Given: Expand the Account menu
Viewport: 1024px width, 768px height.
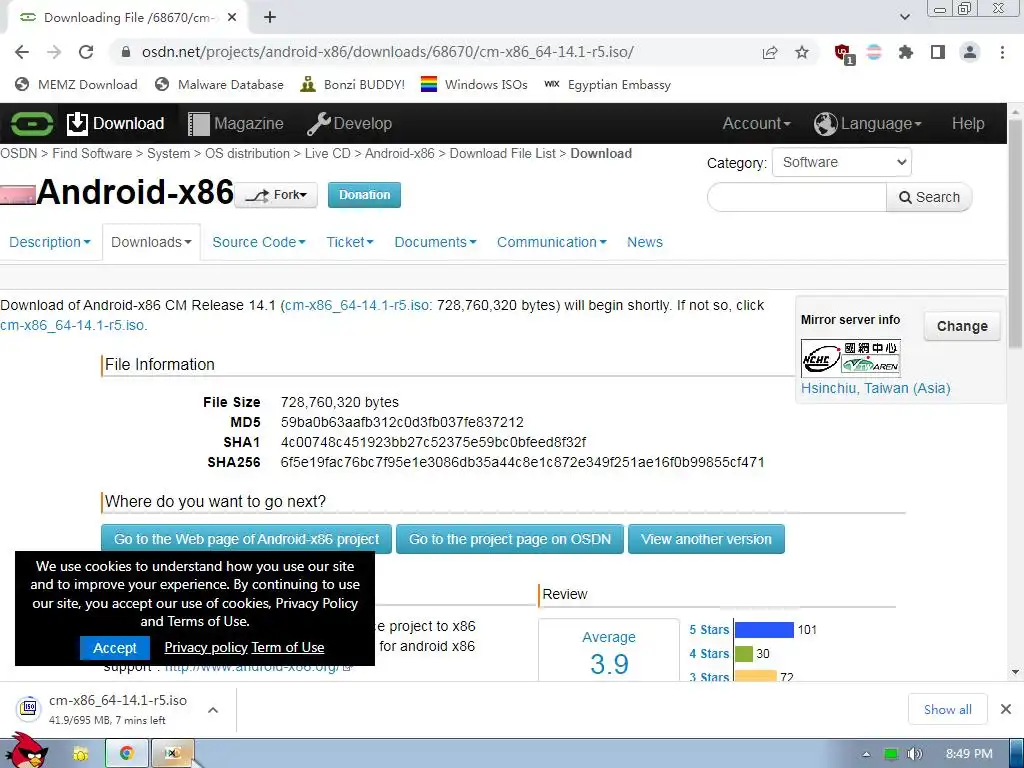Looking at the screenshot, I should (x=756, y=123).
